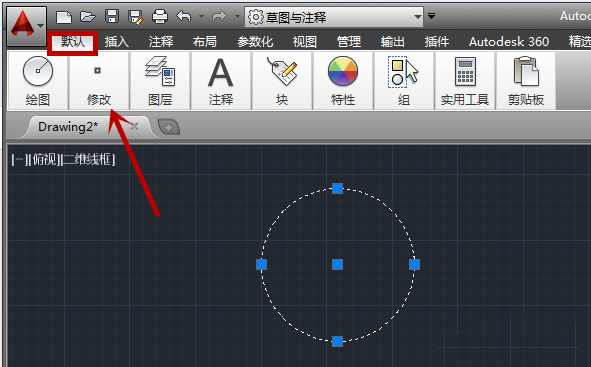Switch to the 插件 ribbon tab

click(x=437, y=41)
